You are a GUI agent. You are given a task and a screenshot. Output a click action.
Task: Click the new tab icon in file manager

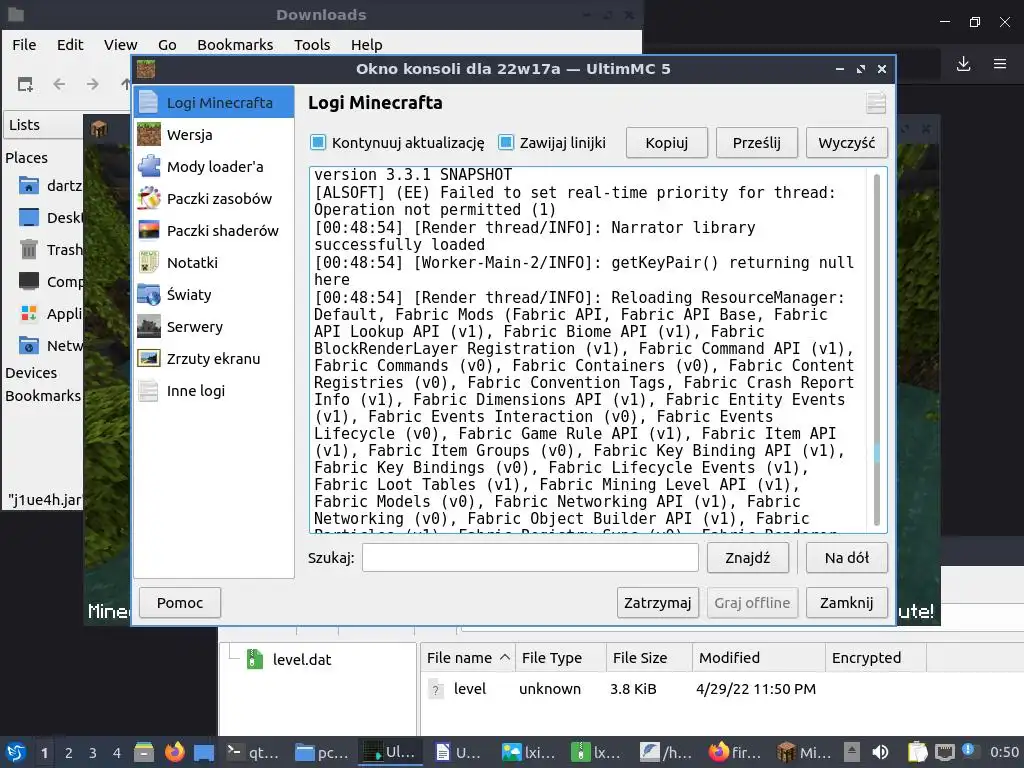click(x=25, y=84)
